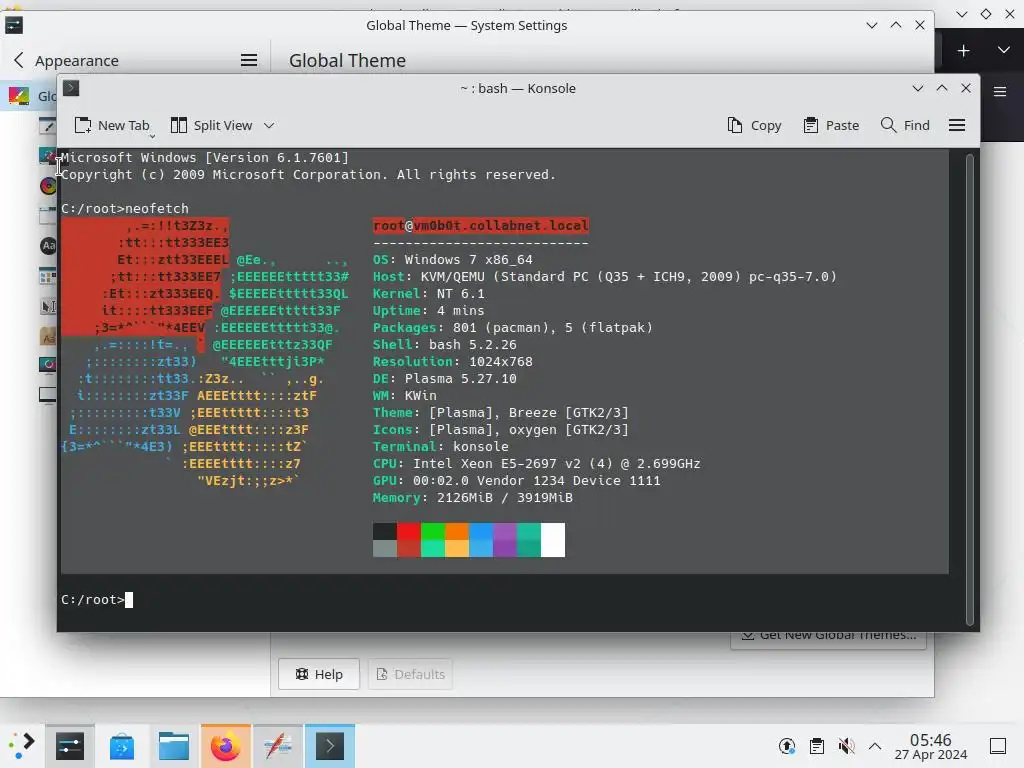Viewport: 1024px width, 768px height.
Task: Click the terminal prompt cursor at C:/root>
Action: [x=129, y=600]
